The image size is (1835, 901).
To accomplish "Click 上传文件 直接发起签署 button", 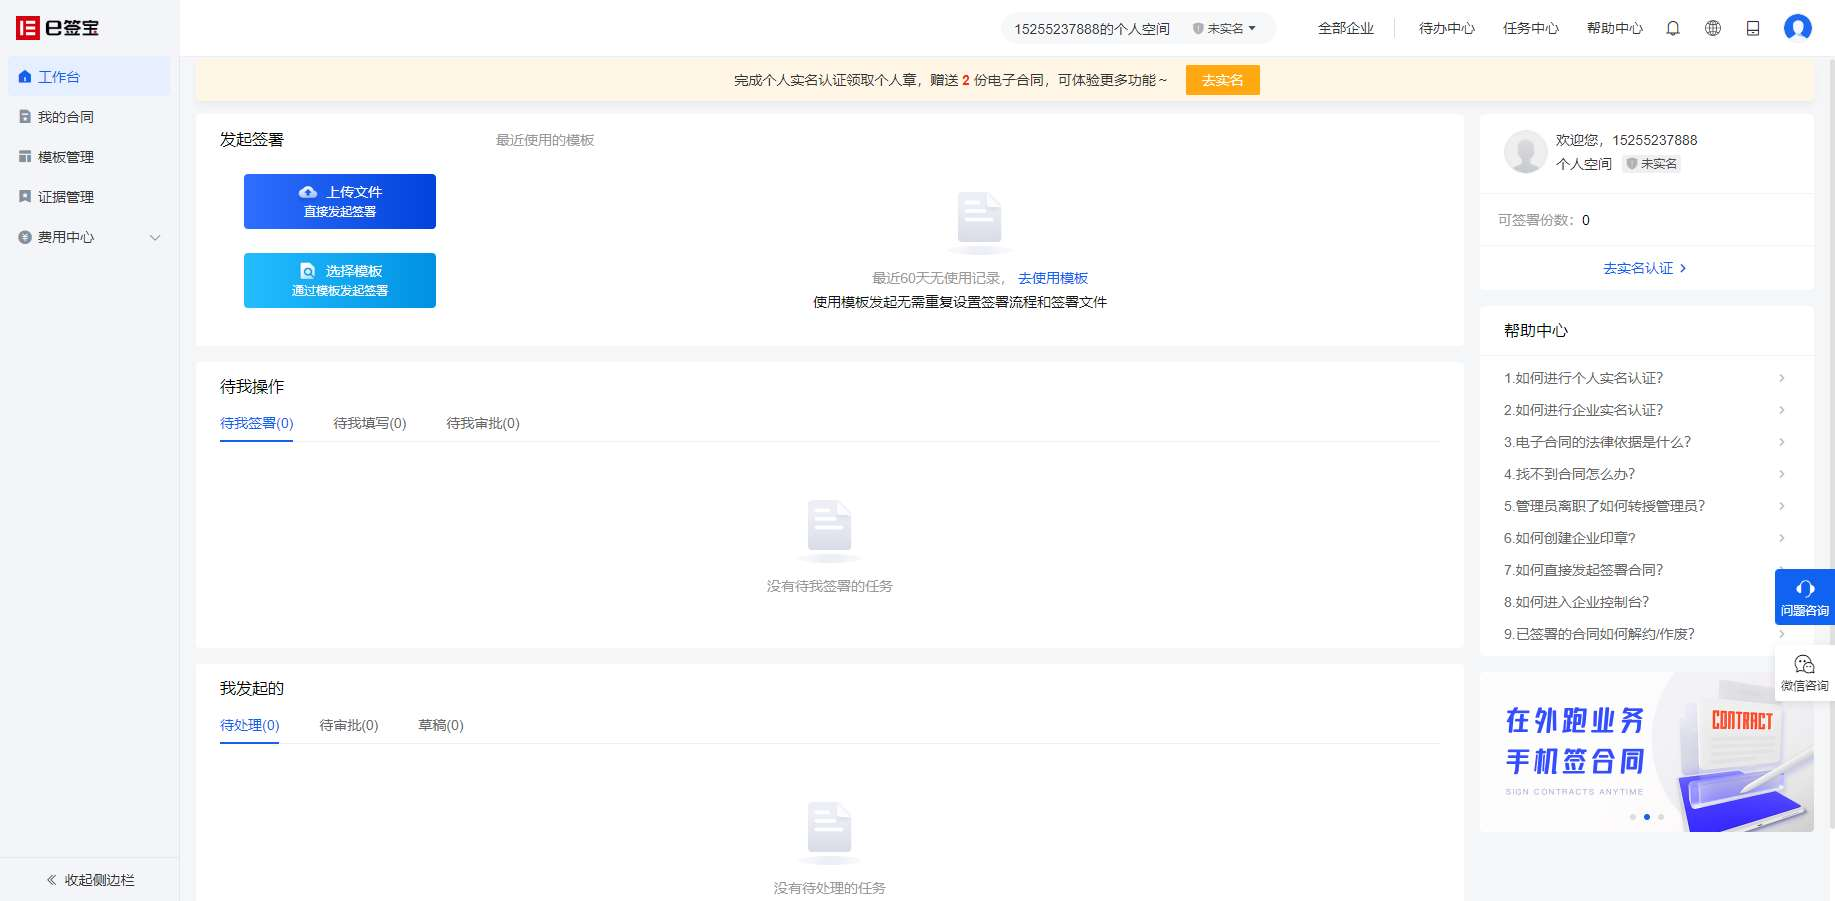I will (x=340, y=201).
